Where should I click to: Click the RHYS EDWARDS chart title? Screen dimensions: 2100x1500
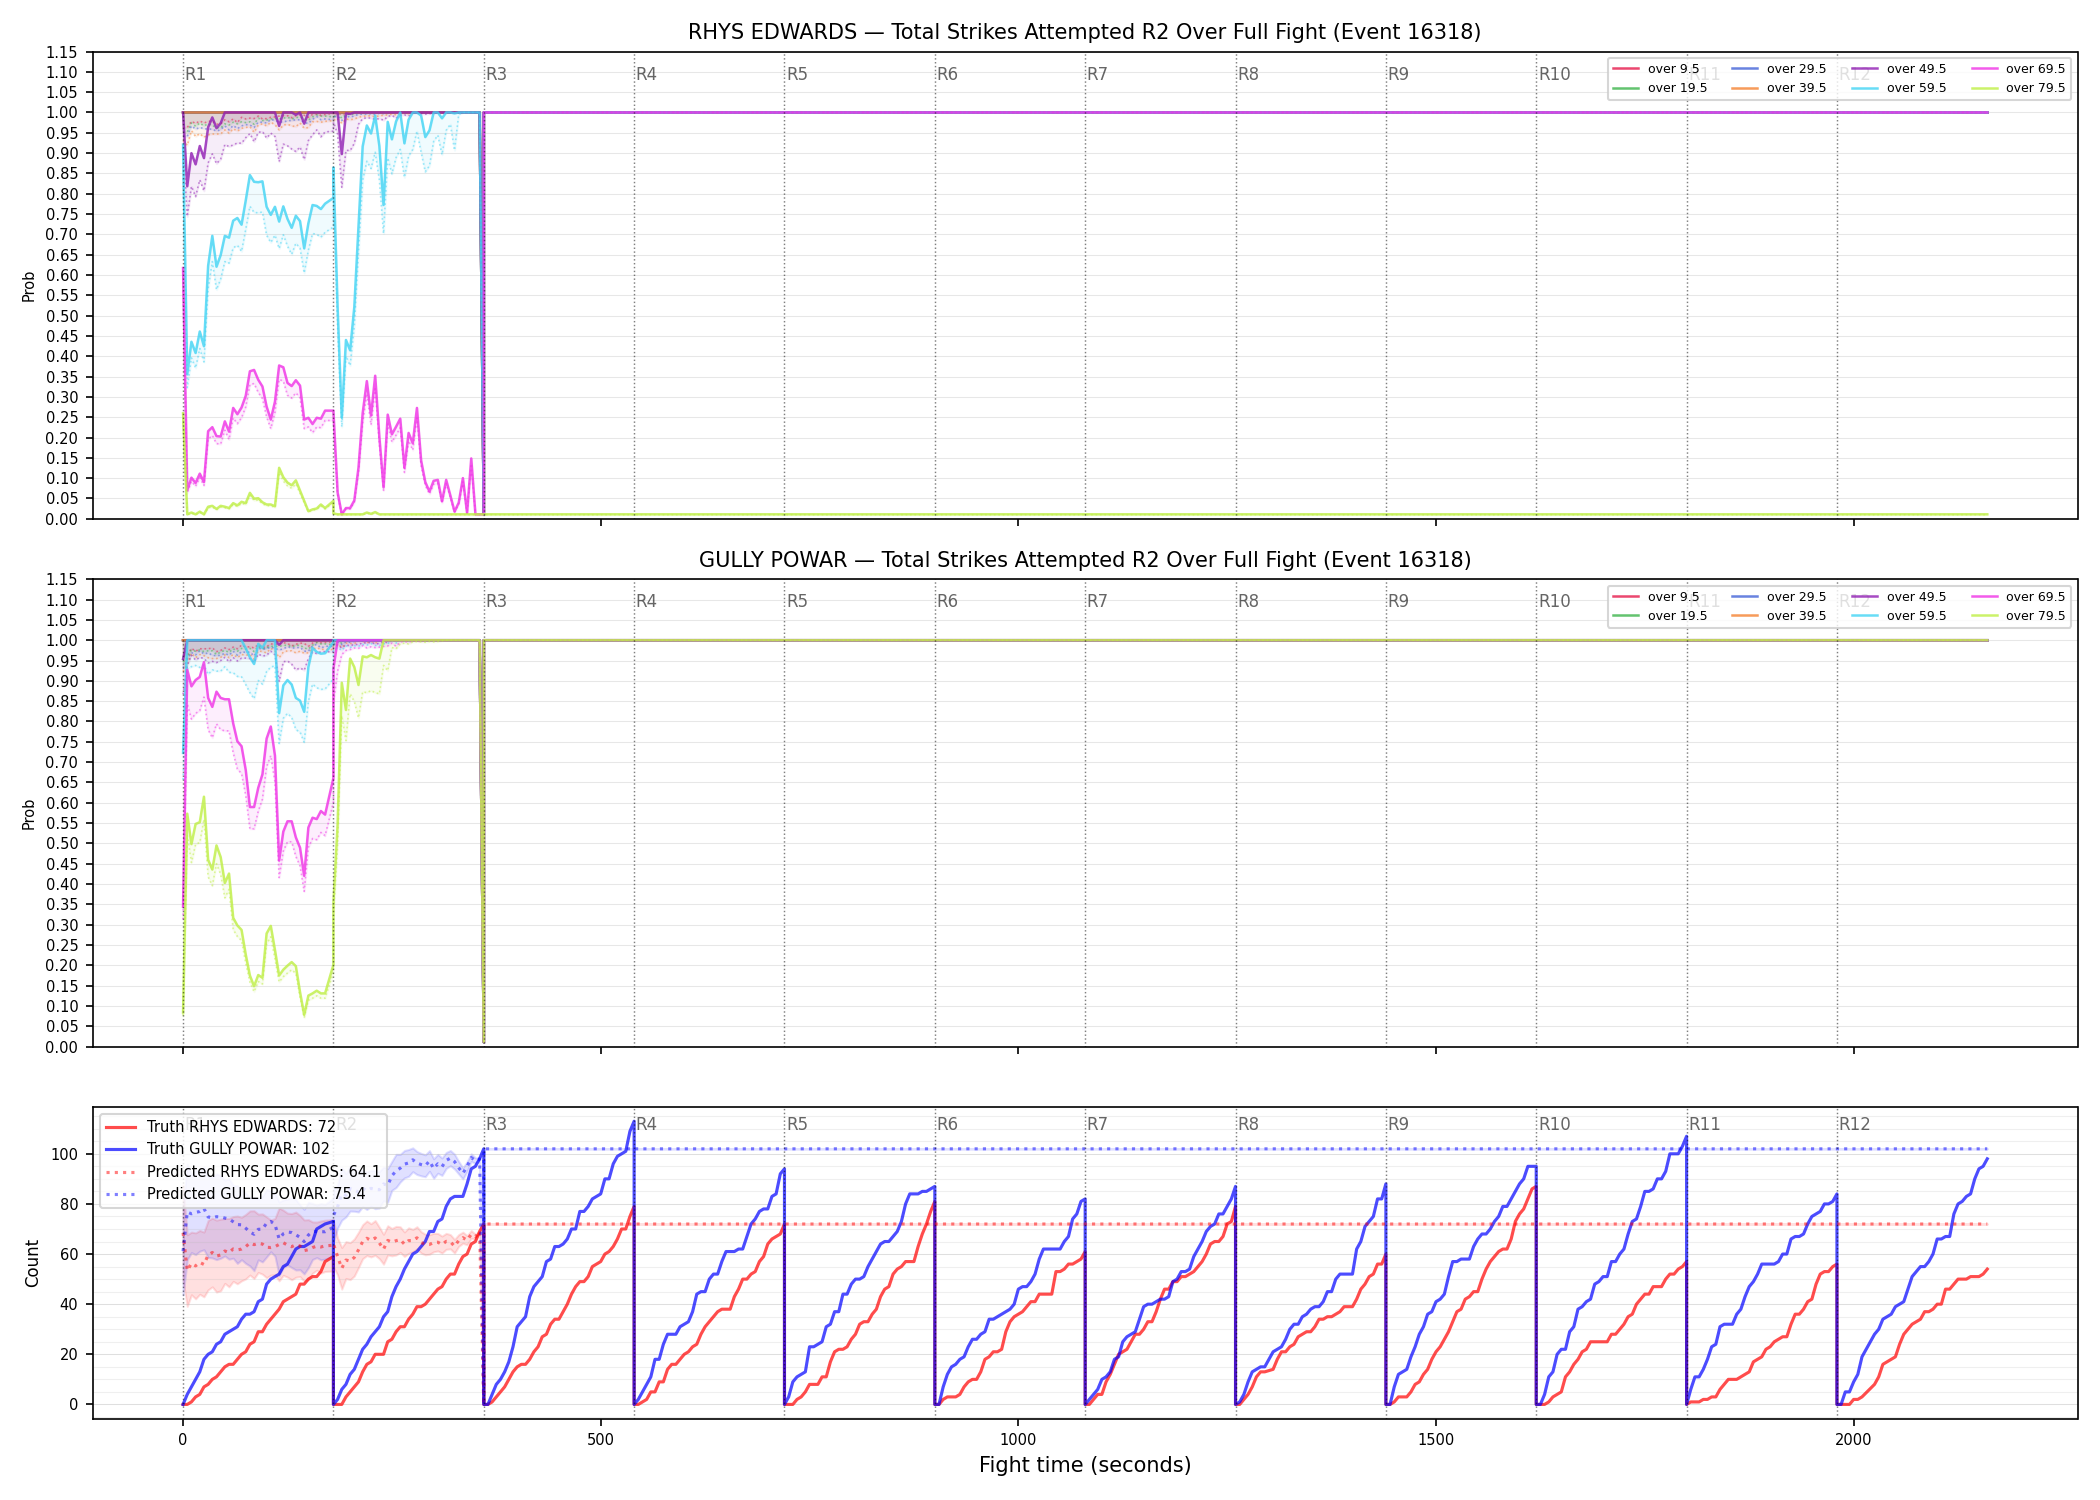click(1084, 32)
